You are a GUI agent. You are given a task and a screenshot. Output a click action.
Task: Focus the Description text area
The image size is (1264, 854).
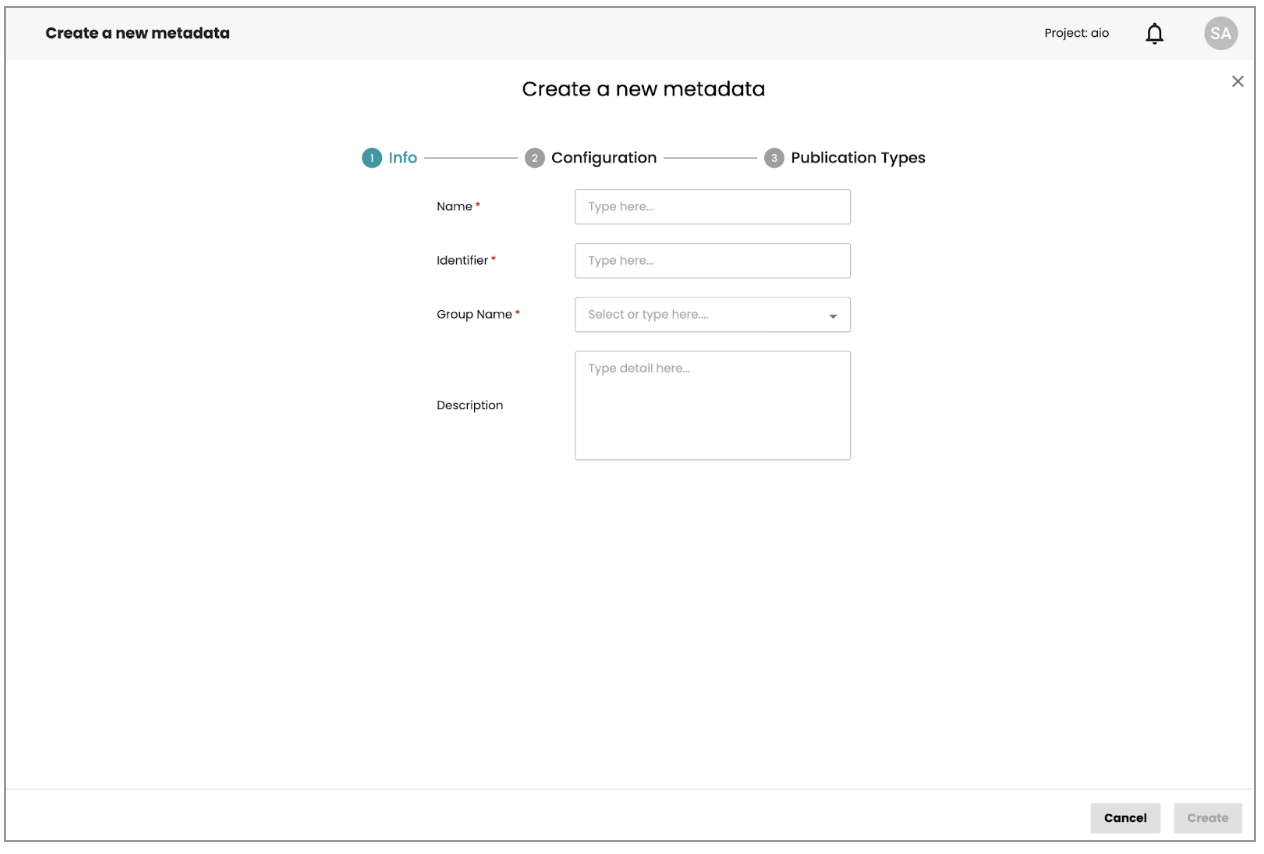(712, 405)
